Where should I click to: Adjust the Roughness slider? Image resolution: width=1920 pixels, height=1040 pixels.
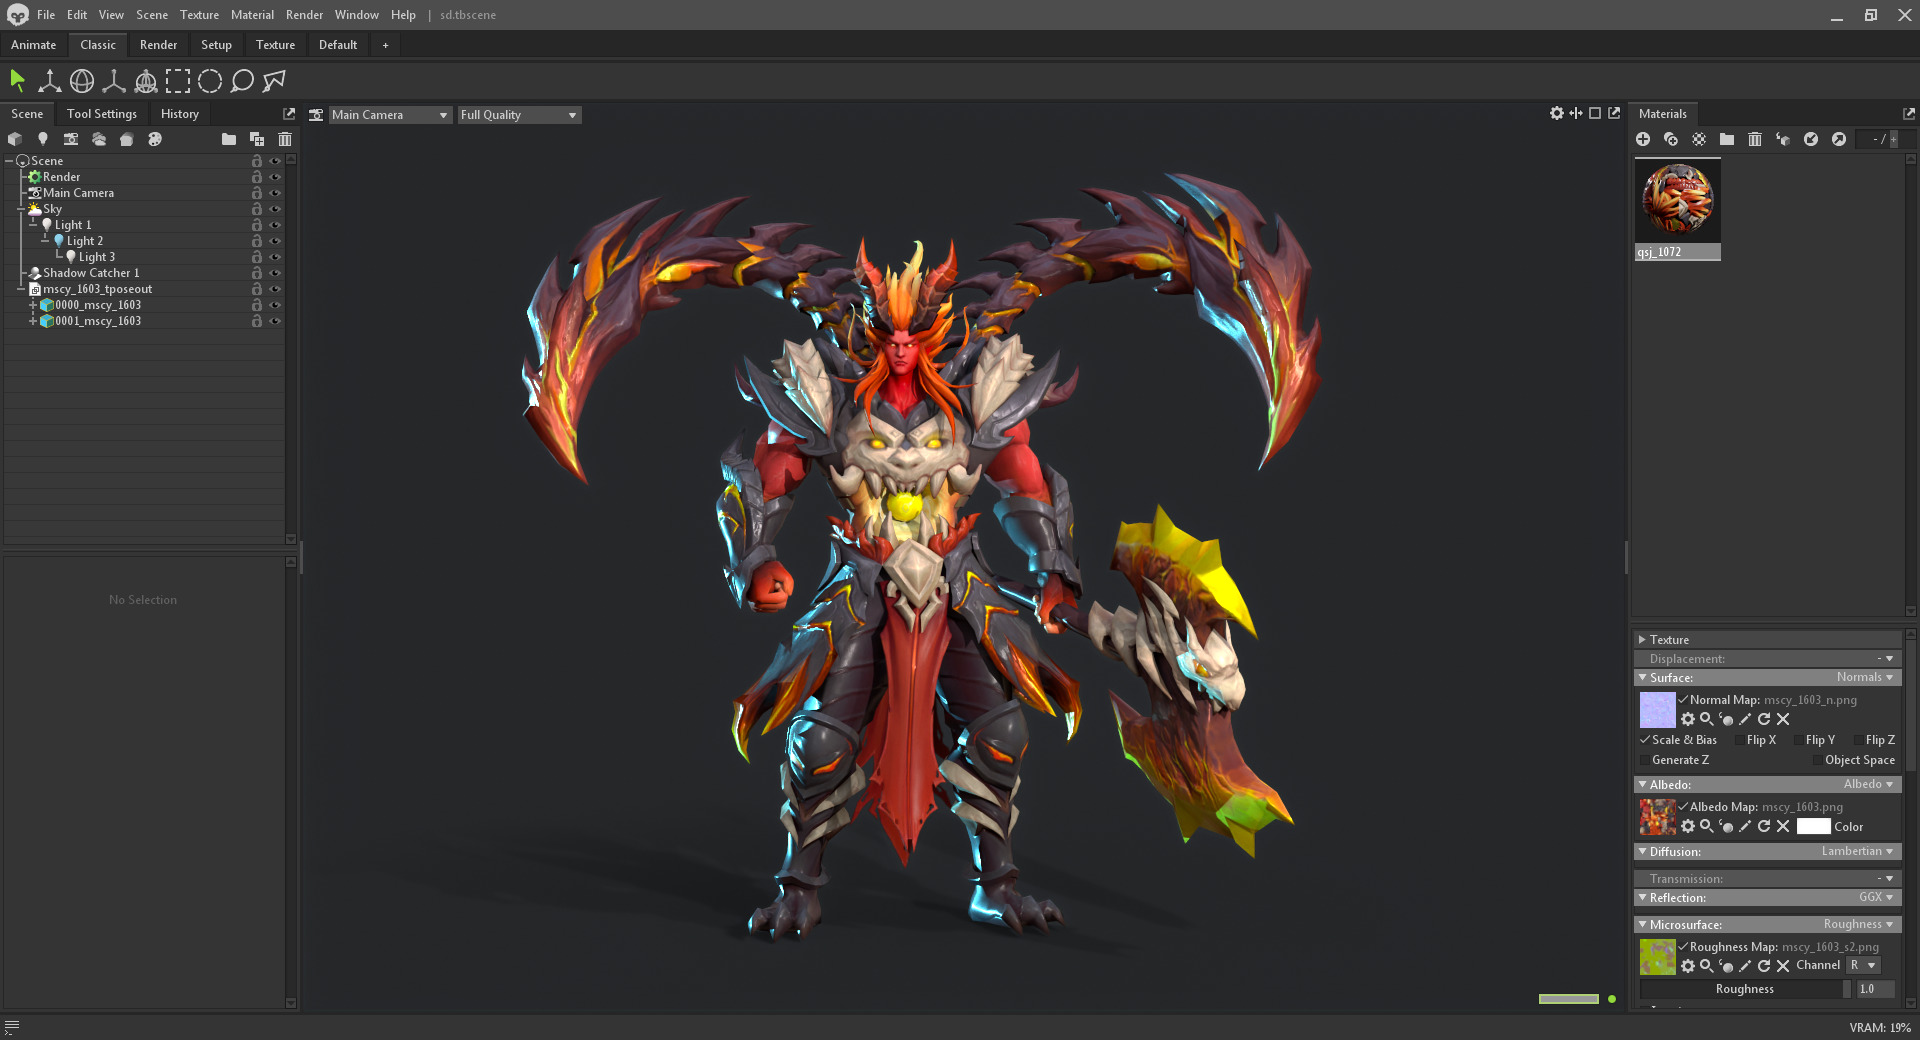pyautogui.click(x=1745, y=989)
